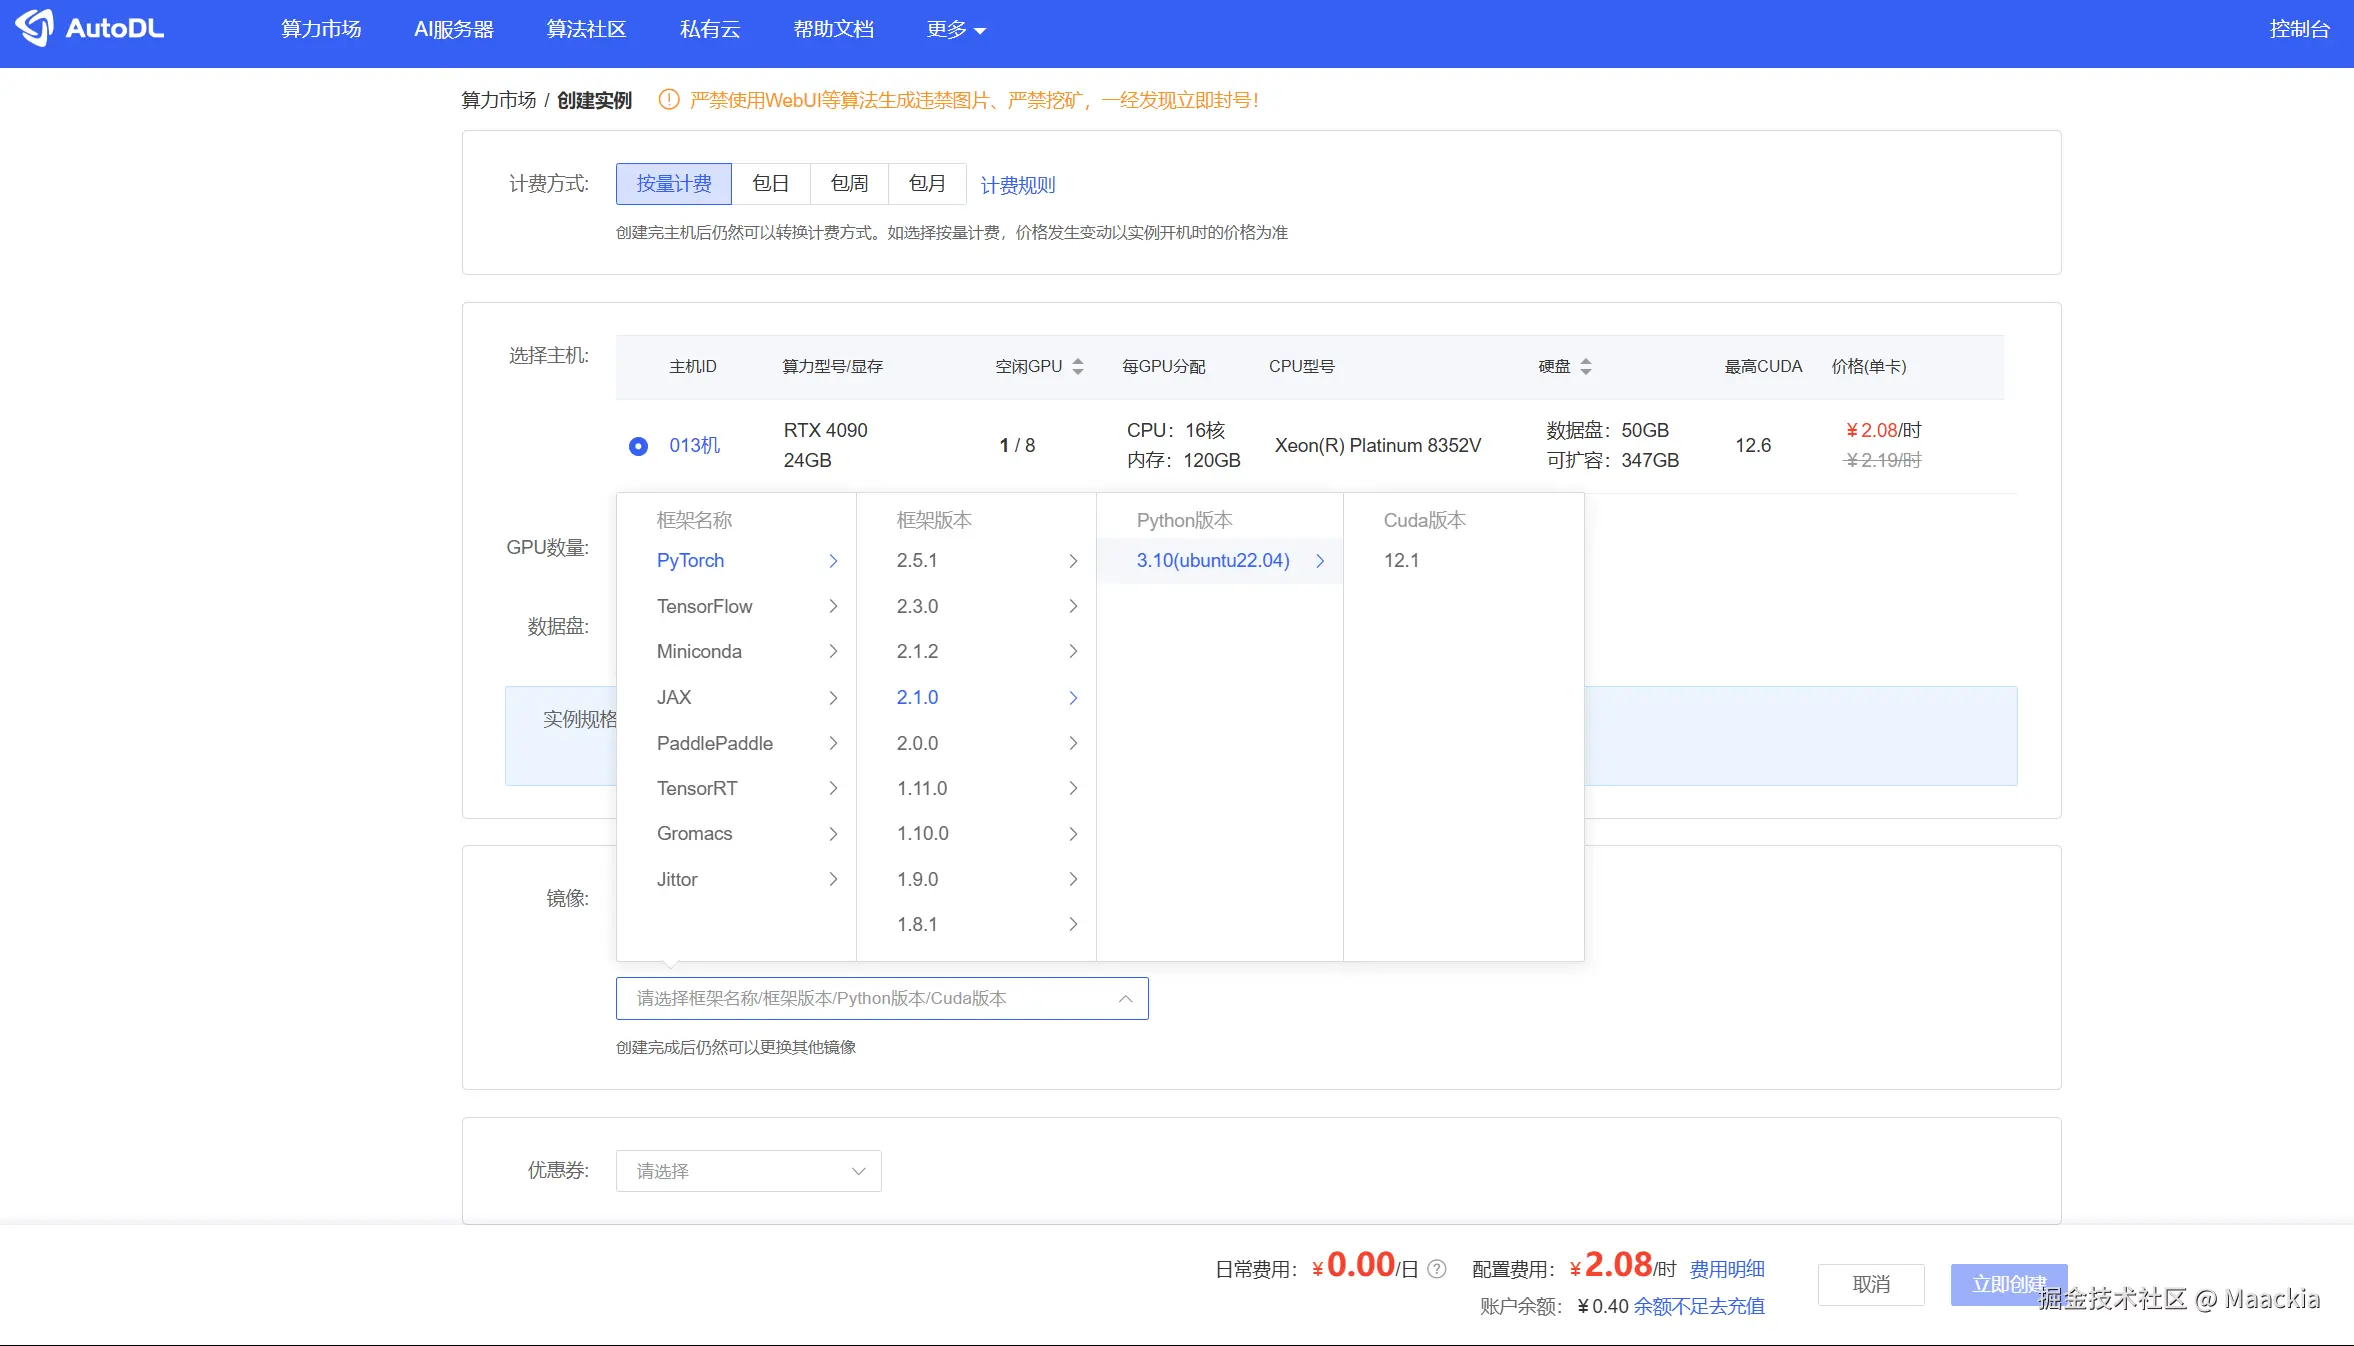This screenshot has height=1346, width=2354.
Task: Choose 包月 billing mode
Action: [927, 184]
